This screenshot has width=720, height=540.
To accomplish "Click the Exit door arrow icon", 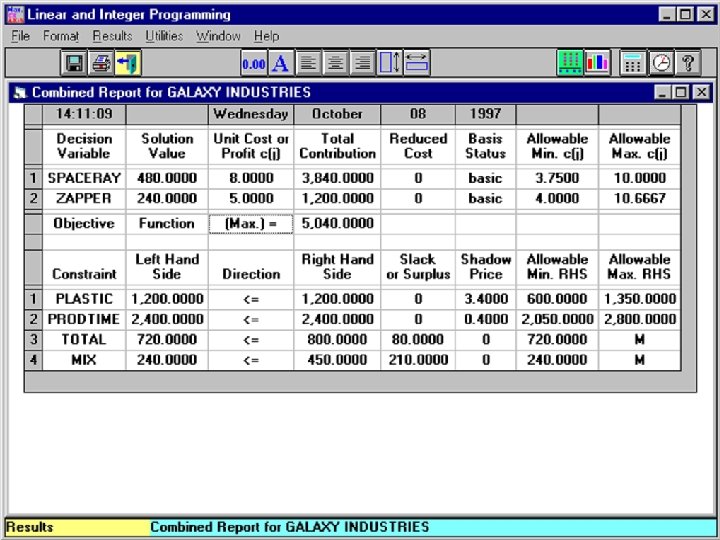I will point(128,63).
